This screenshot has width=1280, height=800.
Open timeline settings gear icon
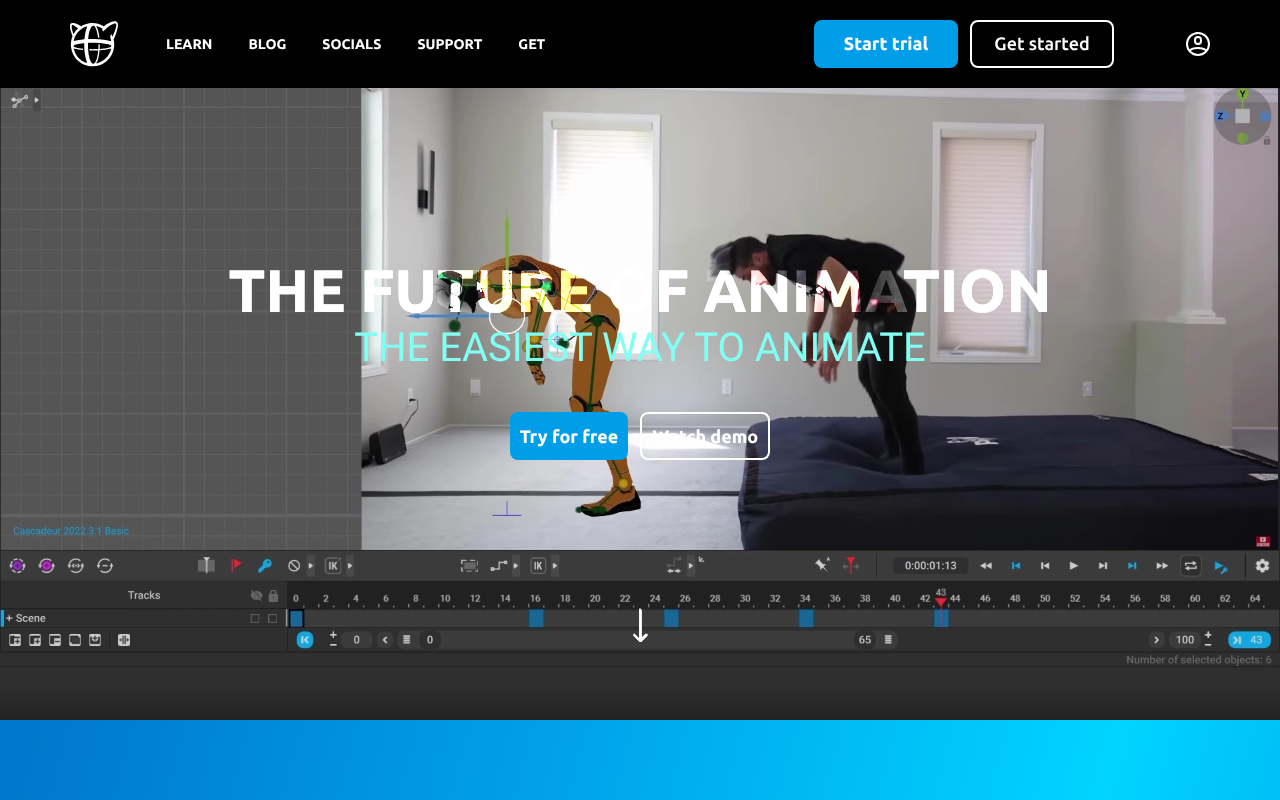click(x=1262, y=566)
